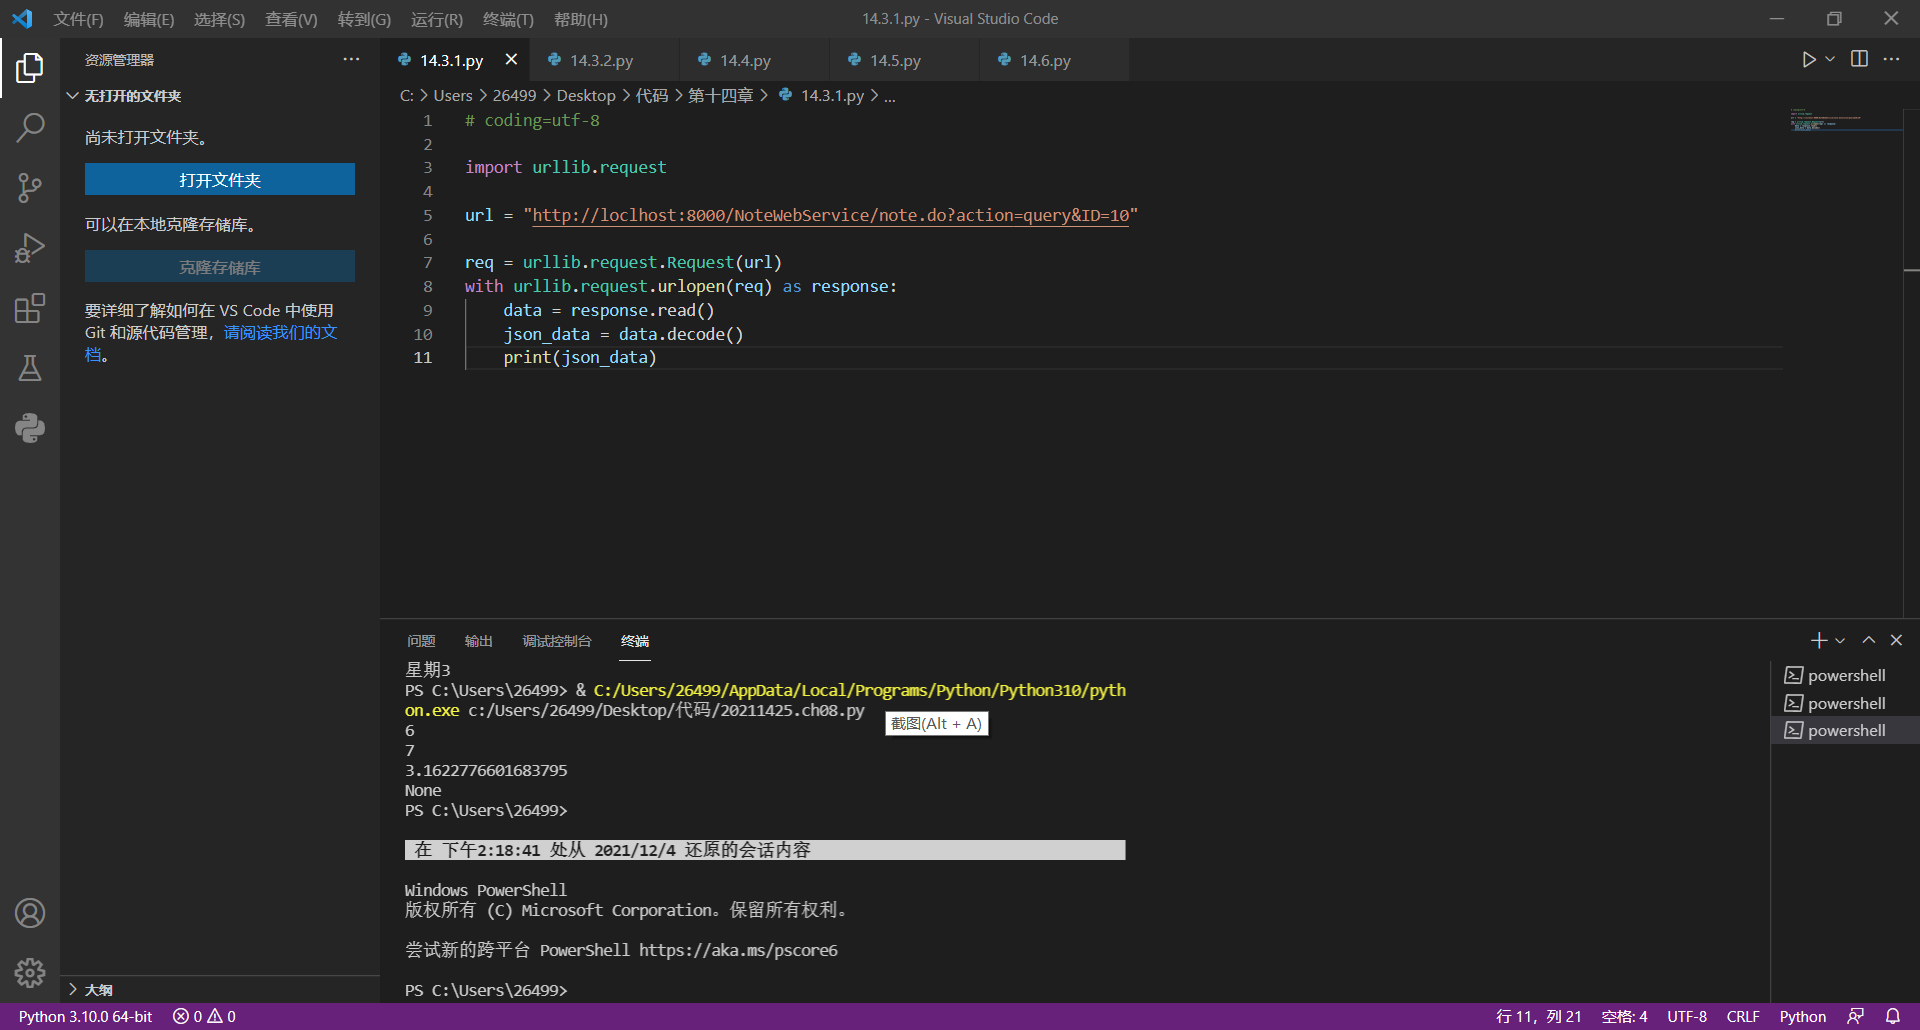Click the URL string on line 5
Screen dimensions: 1920x1030
(x=831, y=215)
